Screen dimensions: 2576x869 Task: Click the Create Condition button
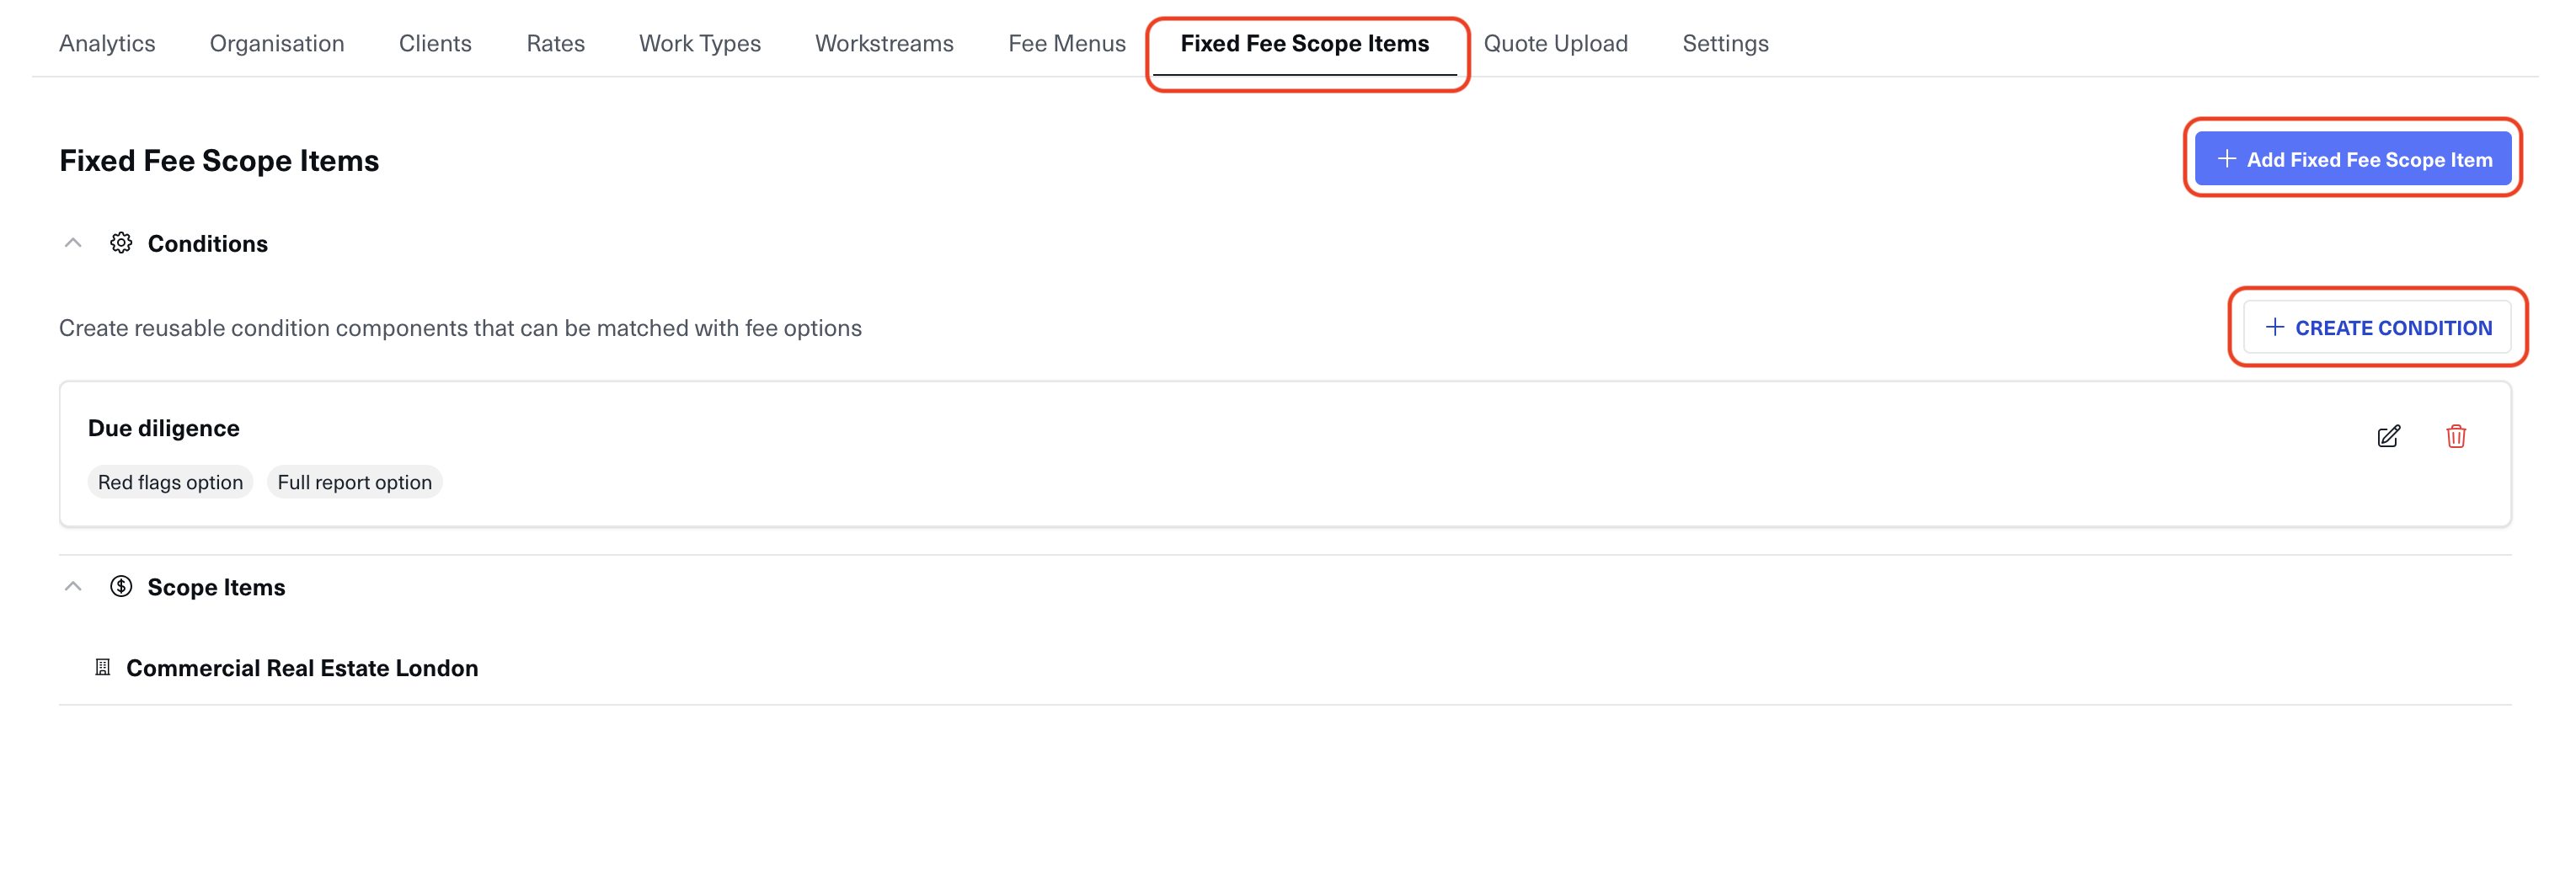[x=2377, y=327]
